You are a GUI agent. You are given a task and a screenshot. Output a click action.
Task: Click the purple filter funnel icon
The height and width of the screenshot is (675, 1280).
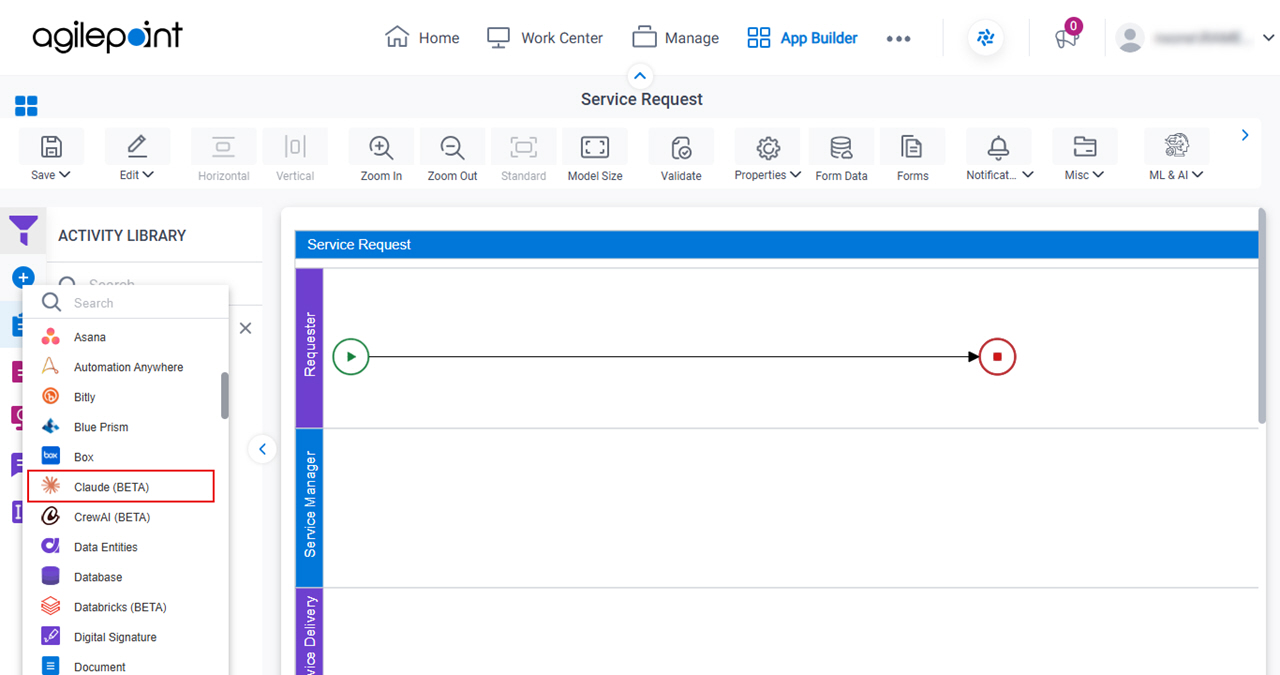[x=24, y=230]
